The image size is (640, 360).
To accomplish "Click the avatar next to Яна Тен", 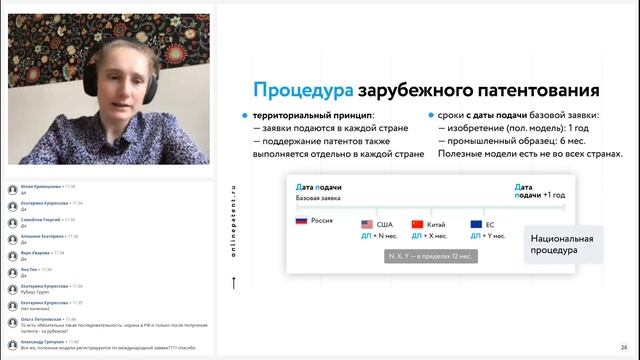I will click(13, 273).
